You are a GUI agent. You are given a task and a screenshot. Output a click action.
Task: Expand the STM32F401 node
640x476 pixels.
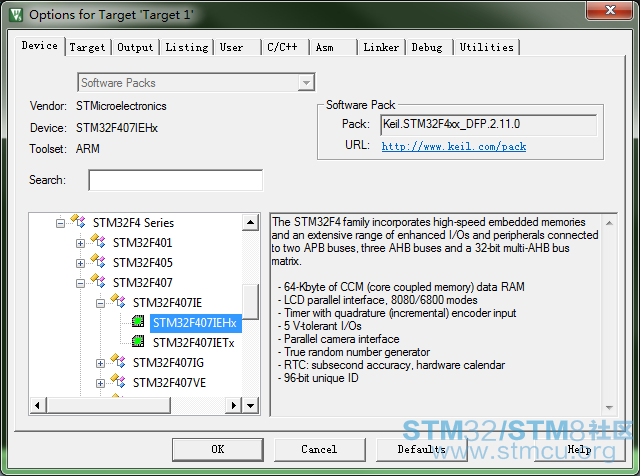pyautogui.click(x=80, y=243)
